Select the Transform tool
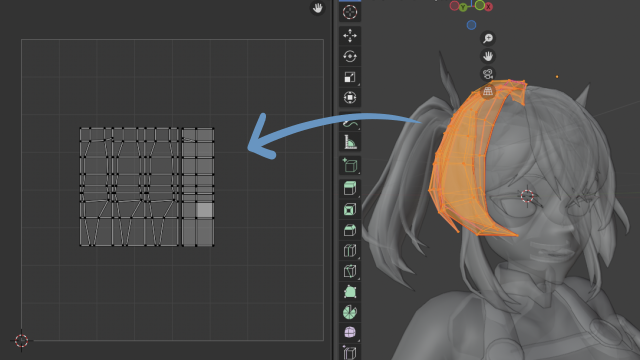 (350, 98)
